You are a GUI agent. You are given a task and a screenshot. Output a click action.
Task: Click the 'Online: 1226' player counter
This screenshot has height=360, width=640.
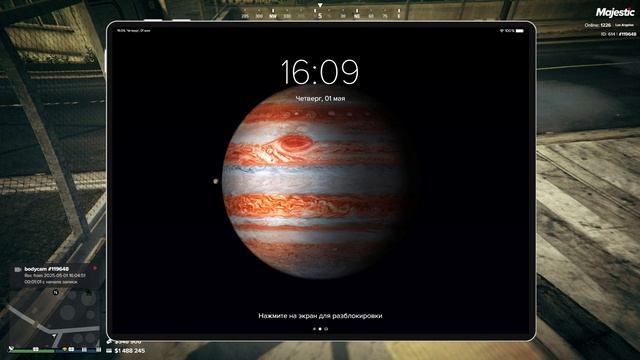598,25
